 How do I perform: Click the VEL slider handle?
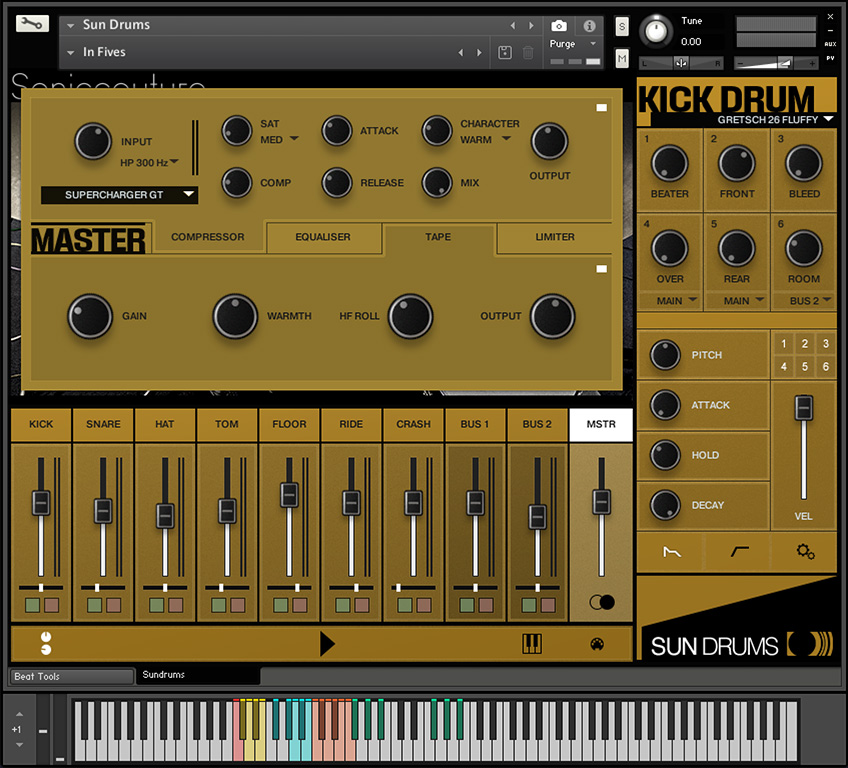tap(804, 408)
